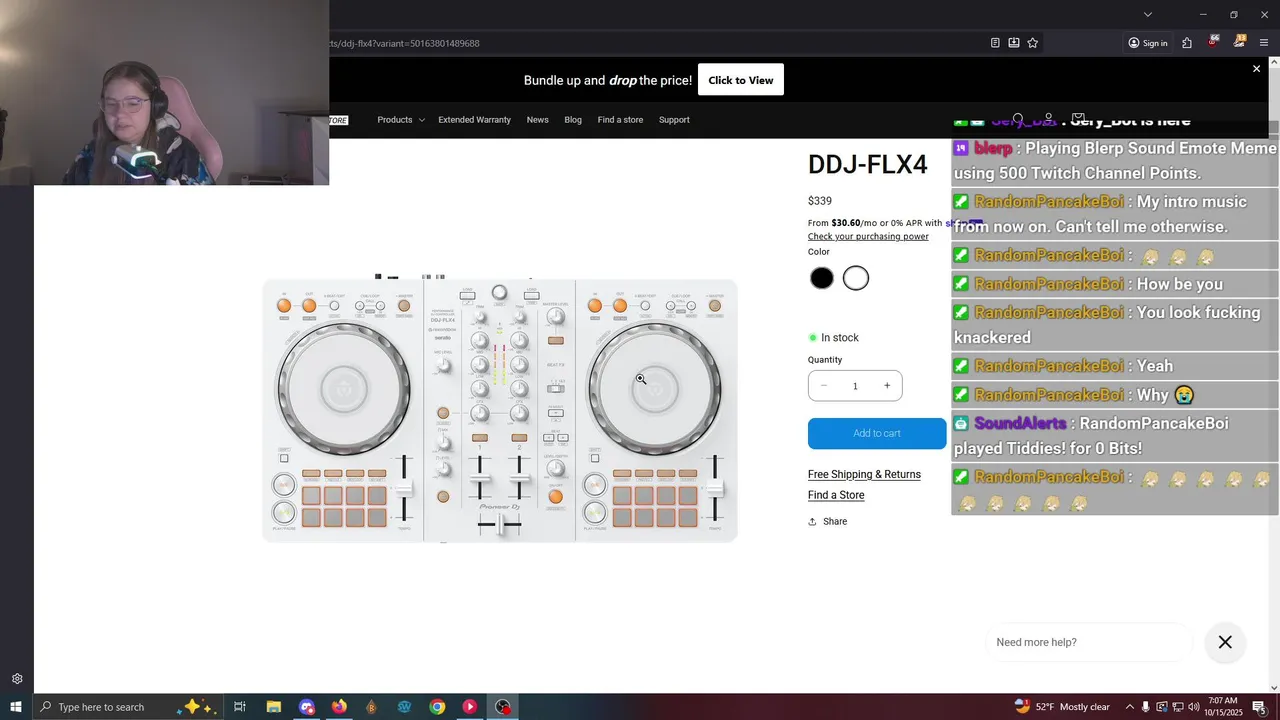Viewport: 1280px width, 720px height.
Task: Open the browser extensions puzzle icon
Action: (1187, 43)
